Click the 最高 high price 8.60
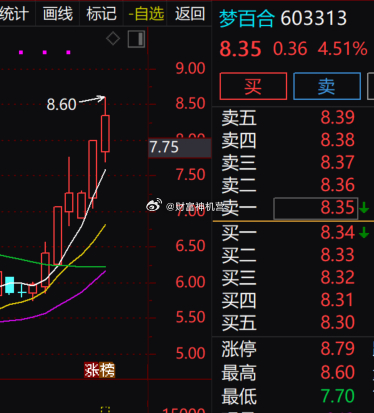The image size is (374, 413). (337, 372)
